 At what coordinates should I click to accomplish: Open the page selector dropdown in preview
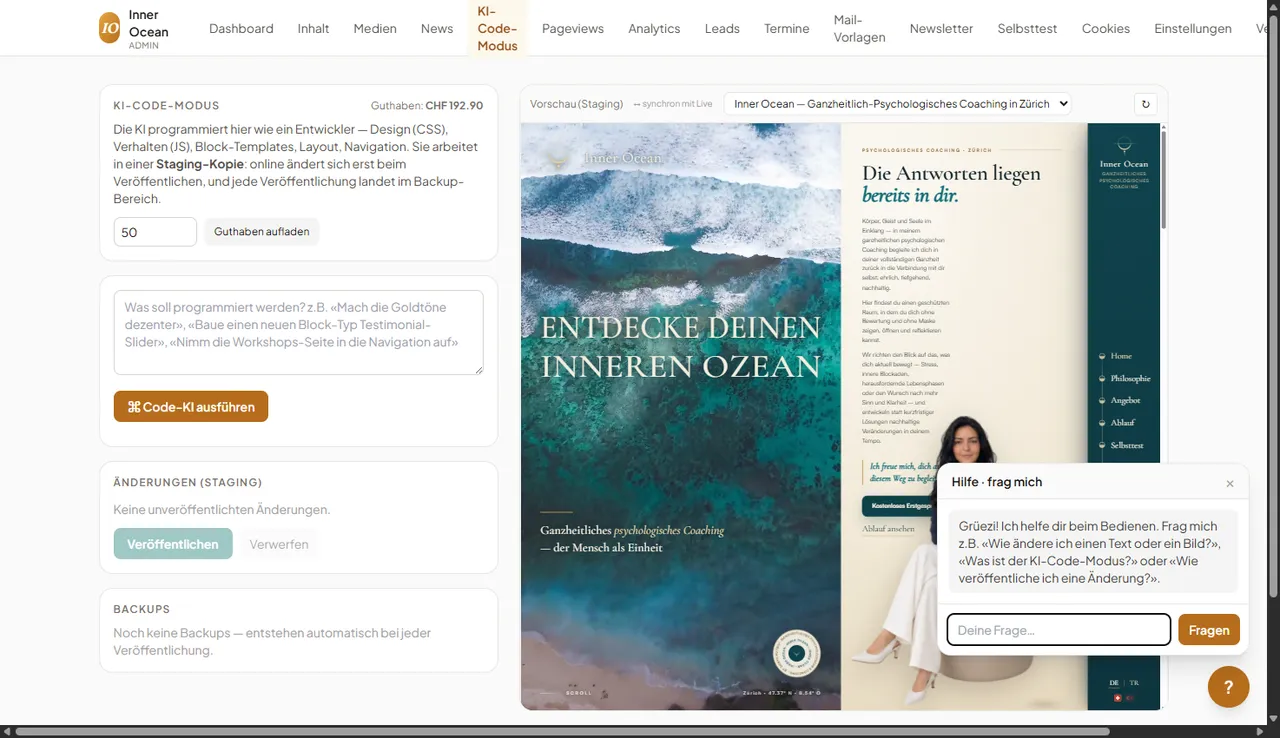click(x=897, y=103)
